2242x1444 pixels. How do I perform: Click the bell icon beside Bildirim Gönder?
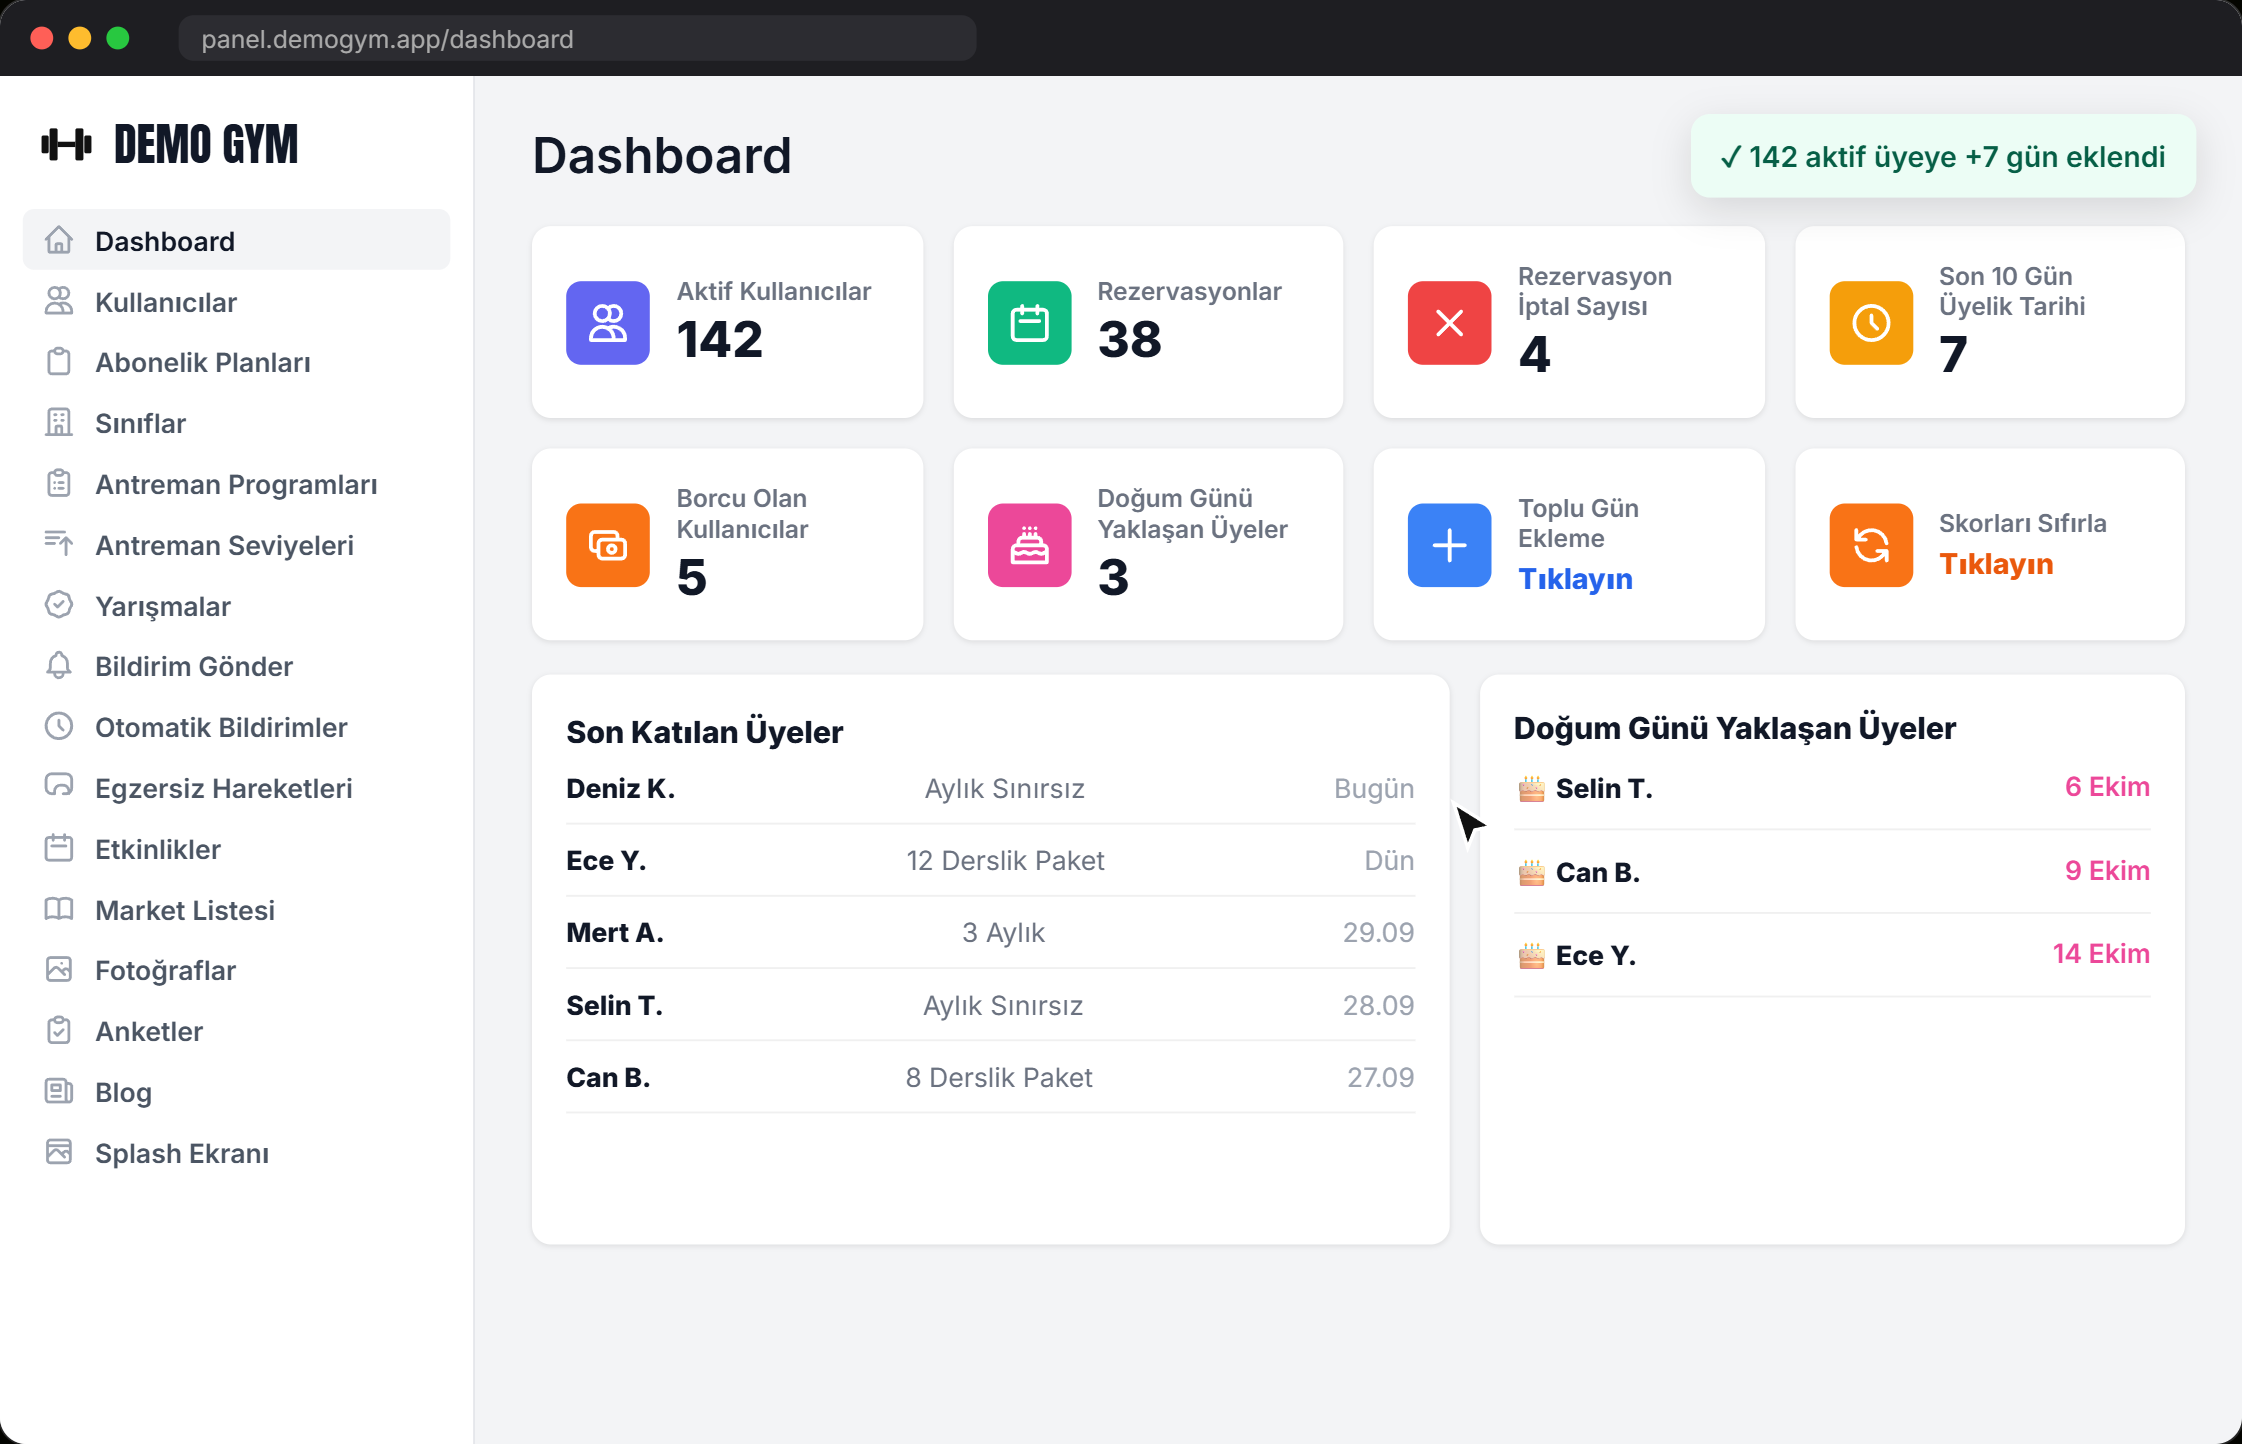coord(59,666)
